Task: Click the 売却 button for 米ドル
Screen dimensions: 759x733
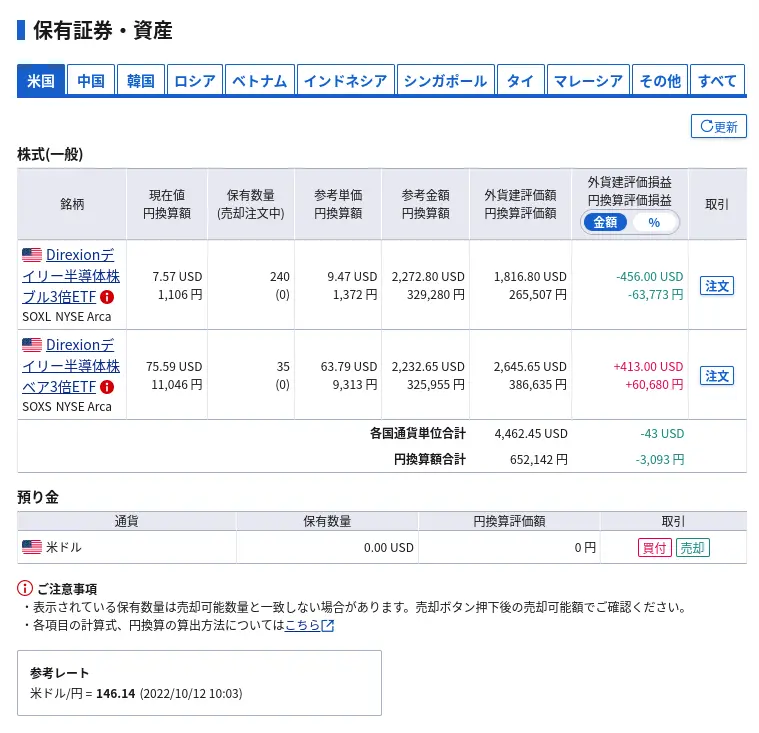Action: (693, 548)
